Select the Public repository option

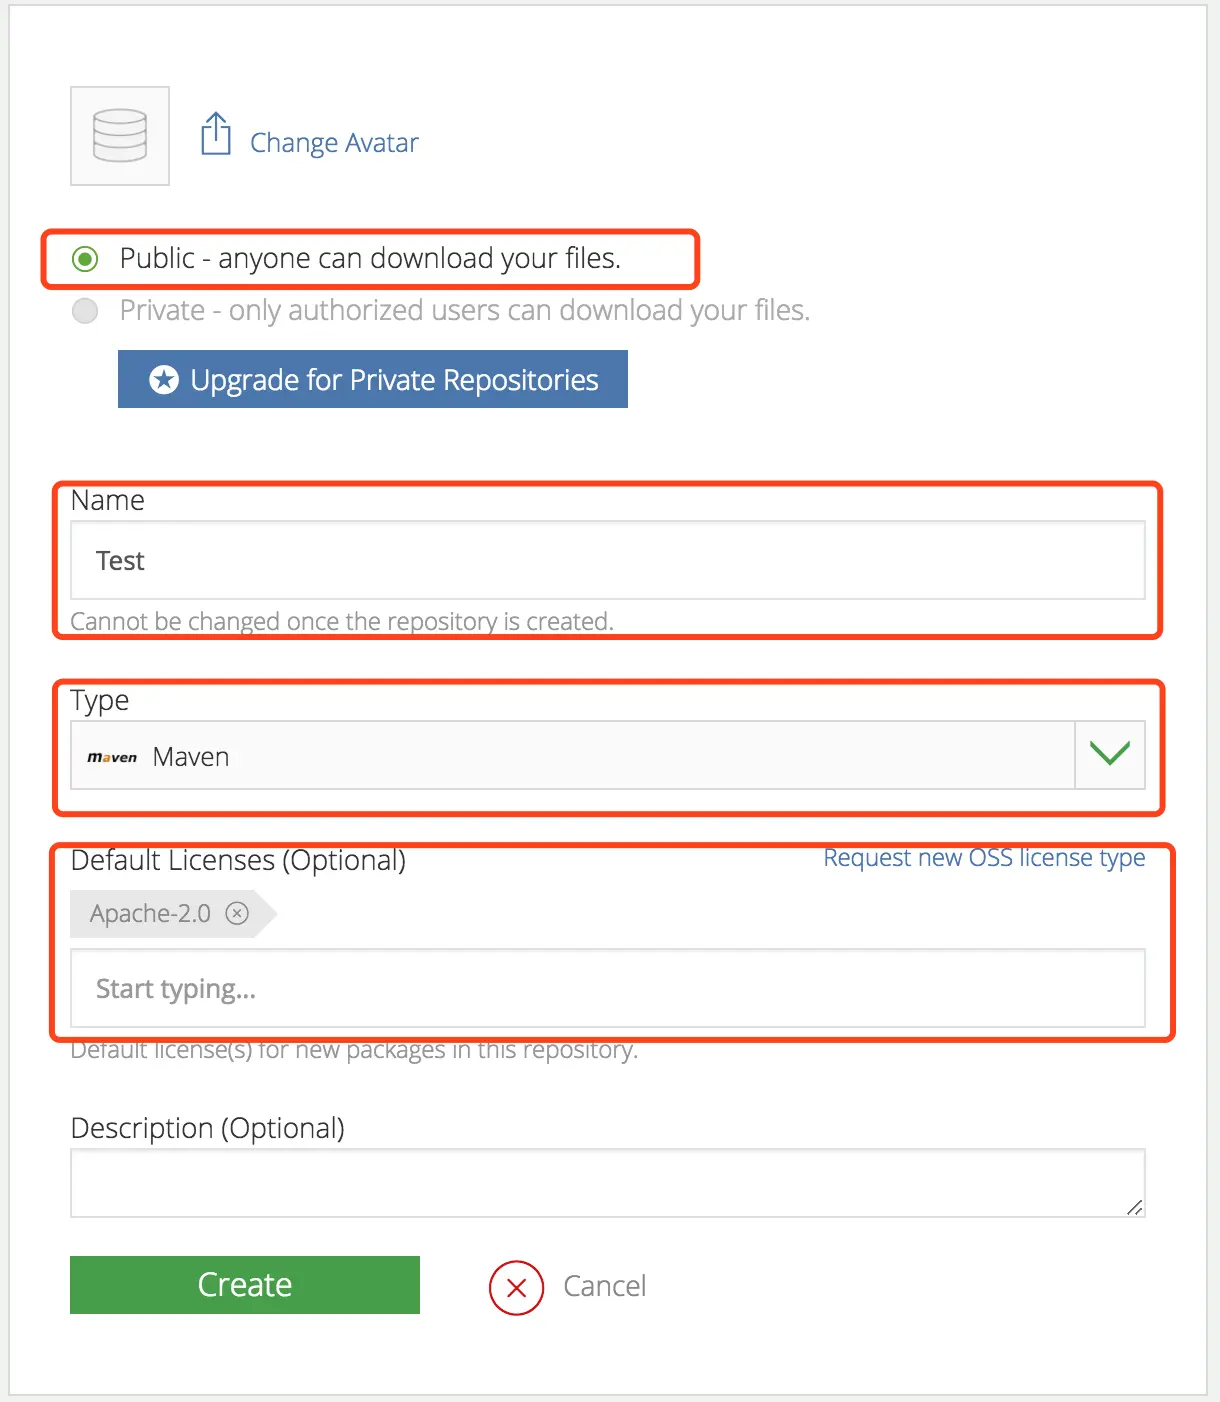(x=85, y=258)
